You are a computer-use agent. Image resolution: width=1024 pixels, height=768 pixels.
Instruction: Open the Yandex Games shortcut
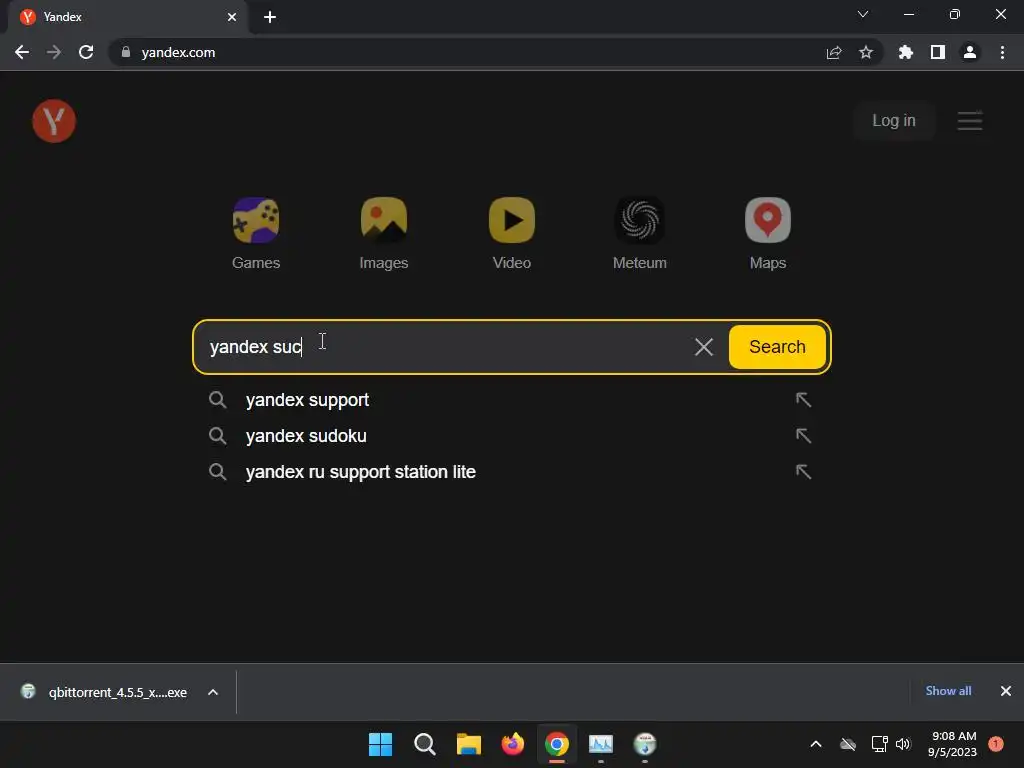pyautogui.click(x=255, y=233)
